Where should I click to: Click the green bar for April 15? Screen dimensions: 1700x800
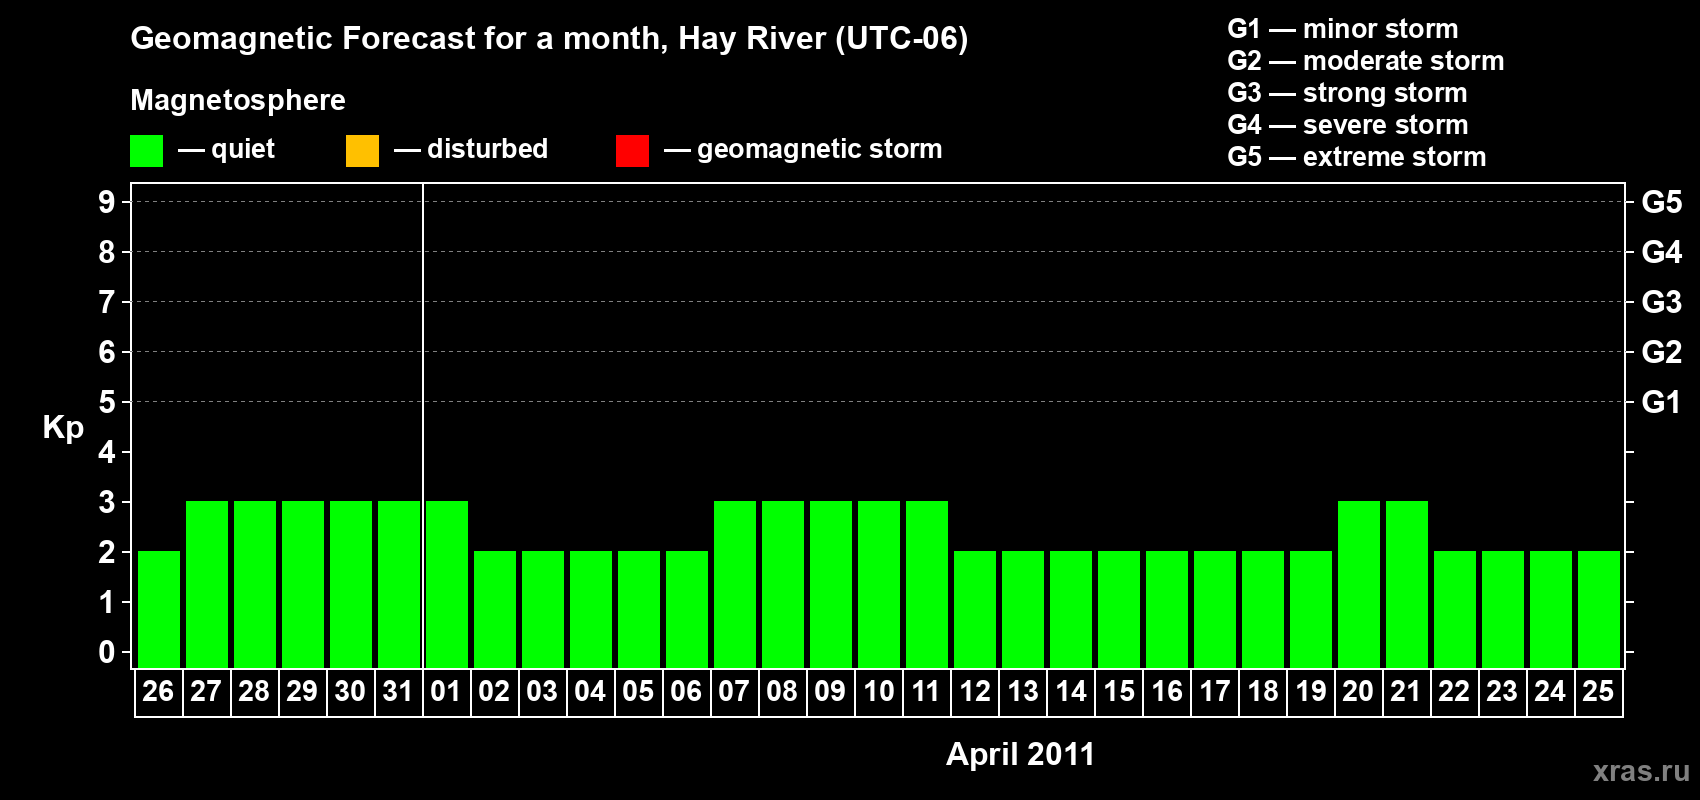tap(1119, 609)
